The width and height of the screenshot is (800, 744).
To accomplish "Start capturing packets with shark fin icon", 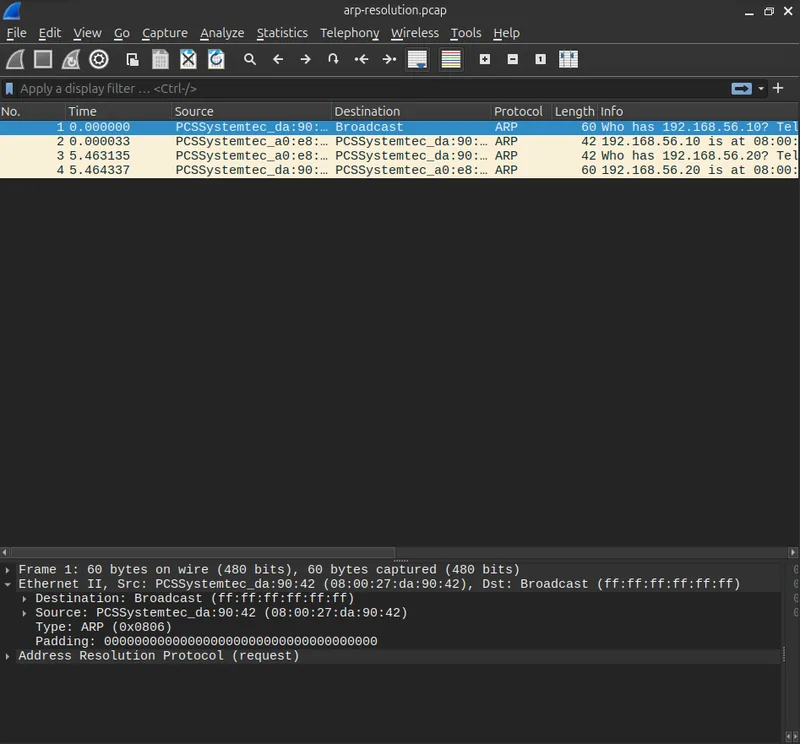I will [15, 59].
